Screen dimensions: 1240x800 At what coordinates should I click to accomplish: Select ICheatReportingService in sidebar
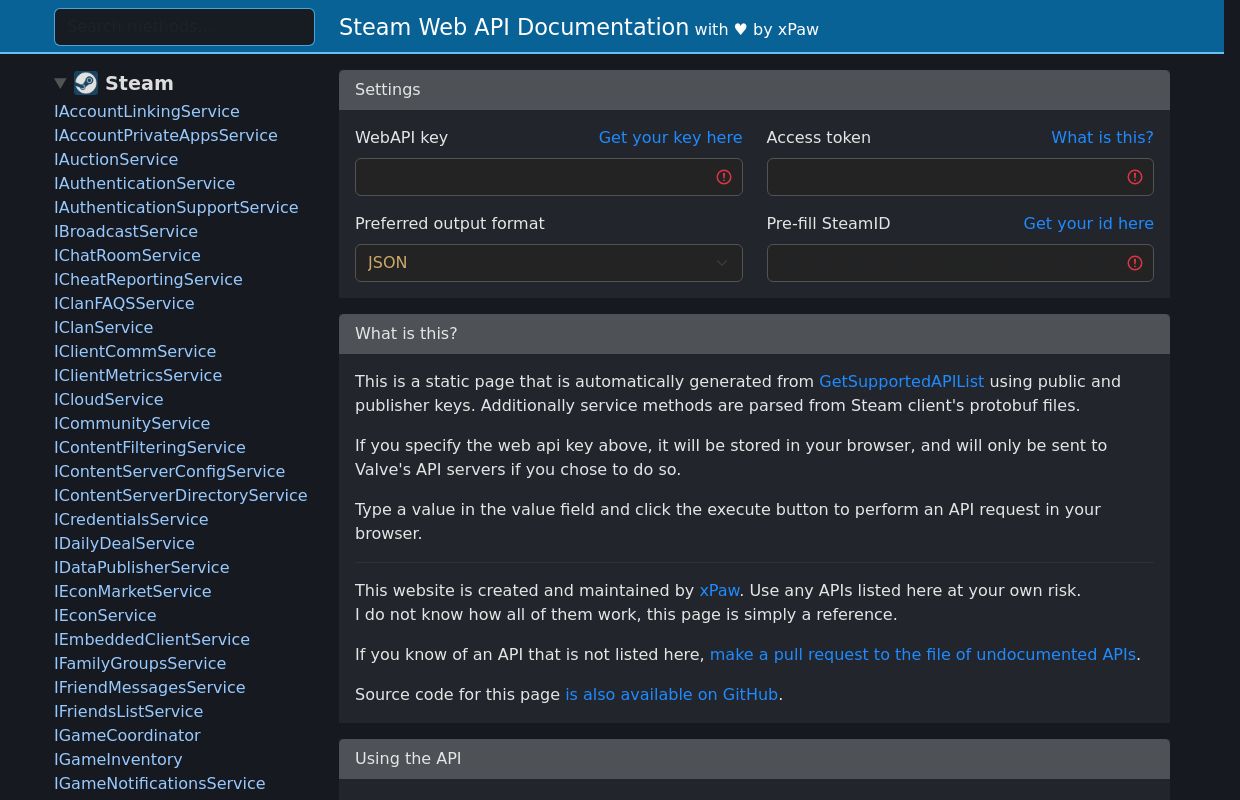pos(148,279)
